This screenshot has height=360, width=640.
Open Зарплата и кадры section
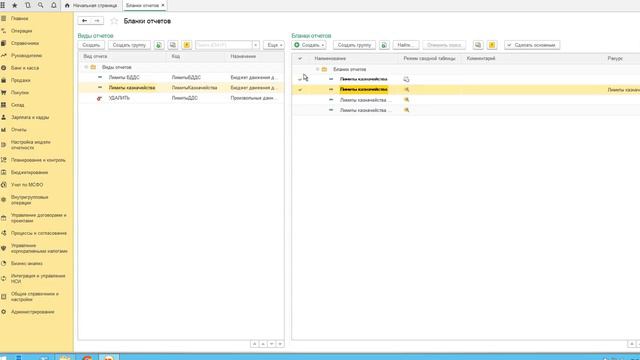click(30, 117)
